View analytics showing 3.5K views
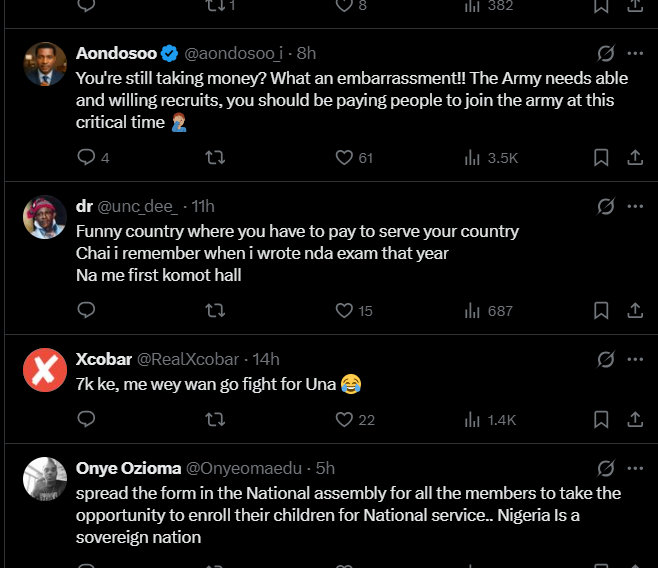This screenshot has height=568, width=658. (x=473, y=157)
